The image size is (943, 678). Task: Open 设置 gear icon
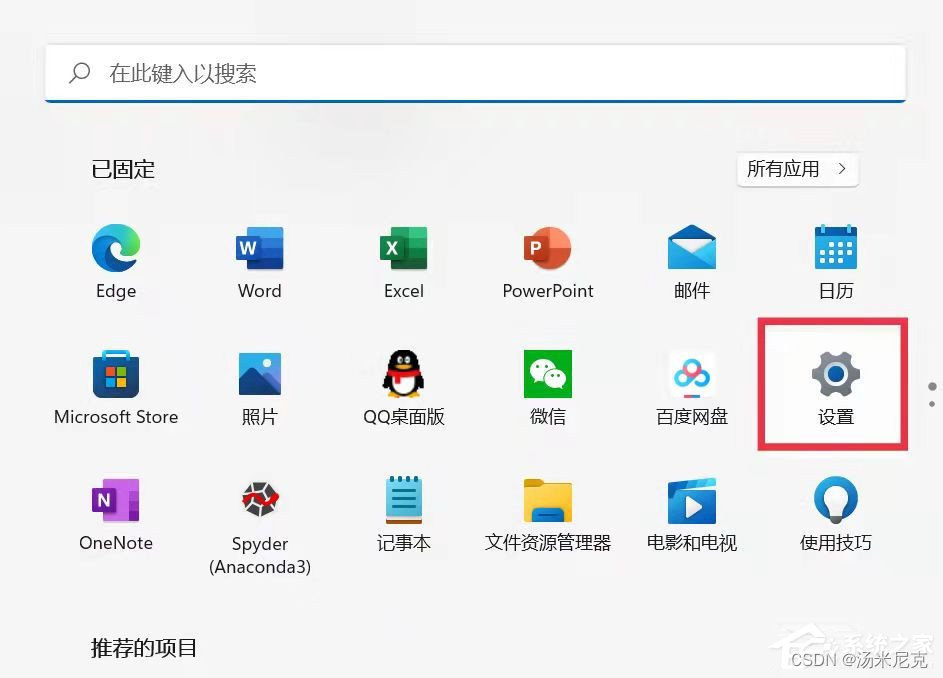(836, 374)
